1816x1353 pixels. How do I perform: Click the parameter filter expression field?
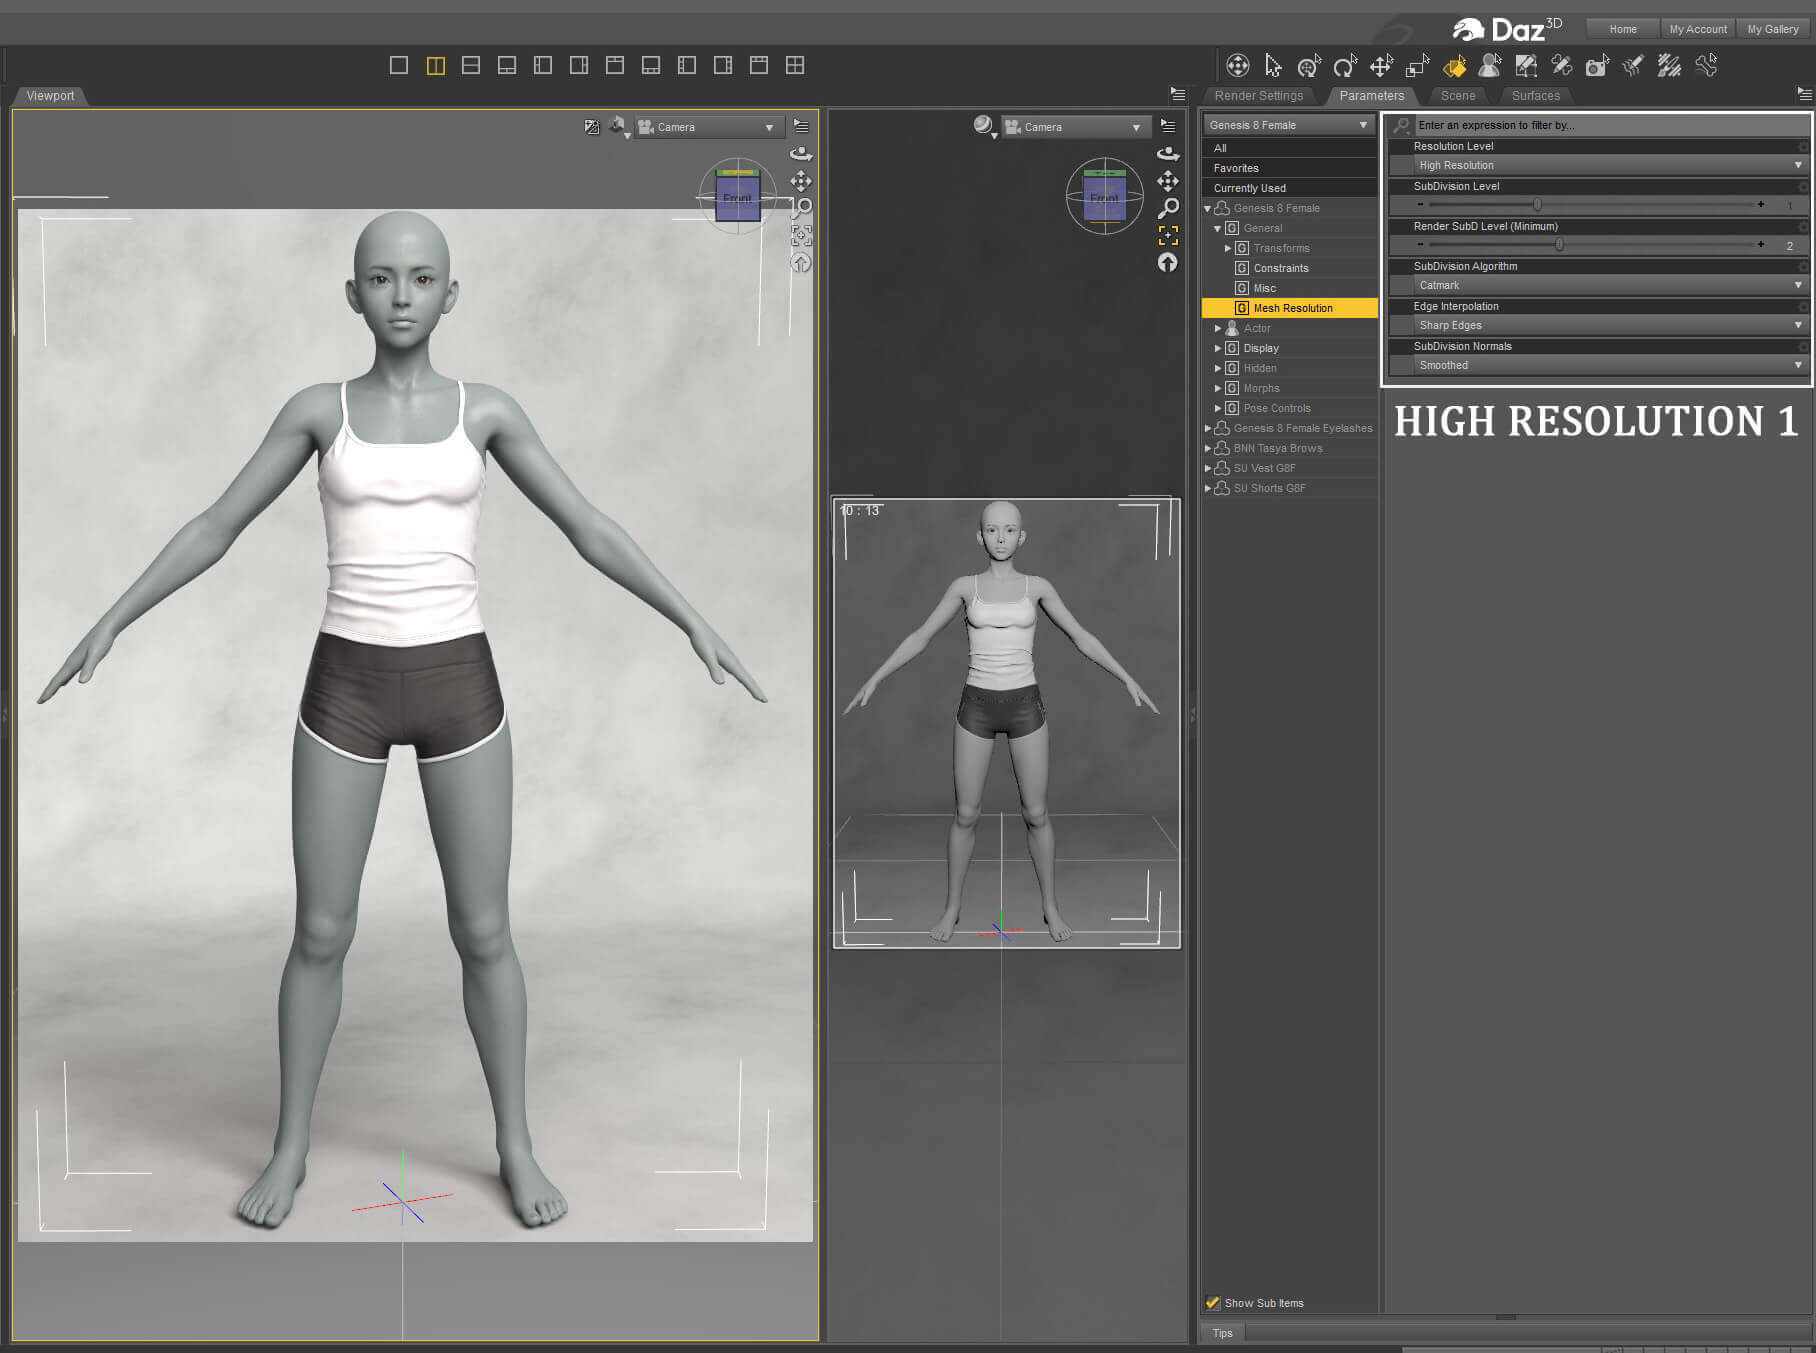click(x=1610, y=125)
